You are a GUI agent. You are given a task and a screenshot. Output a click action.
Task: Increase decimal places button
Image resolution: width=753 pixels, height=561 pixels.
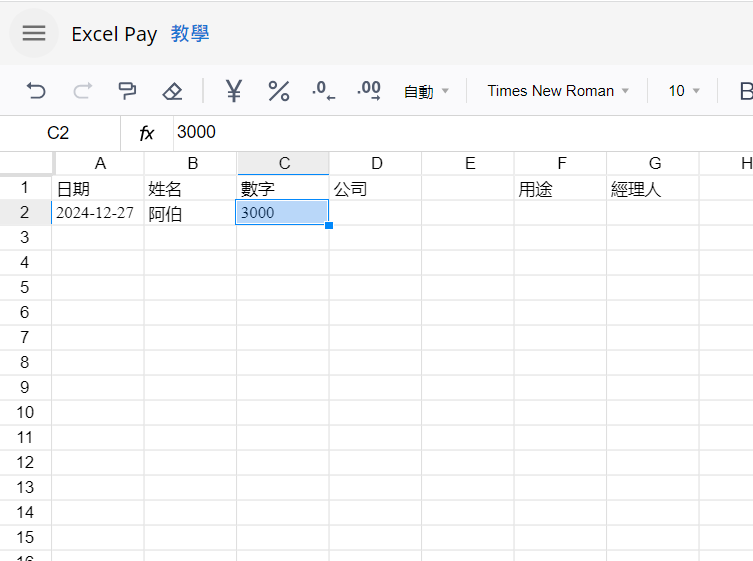tap(369, 91)
